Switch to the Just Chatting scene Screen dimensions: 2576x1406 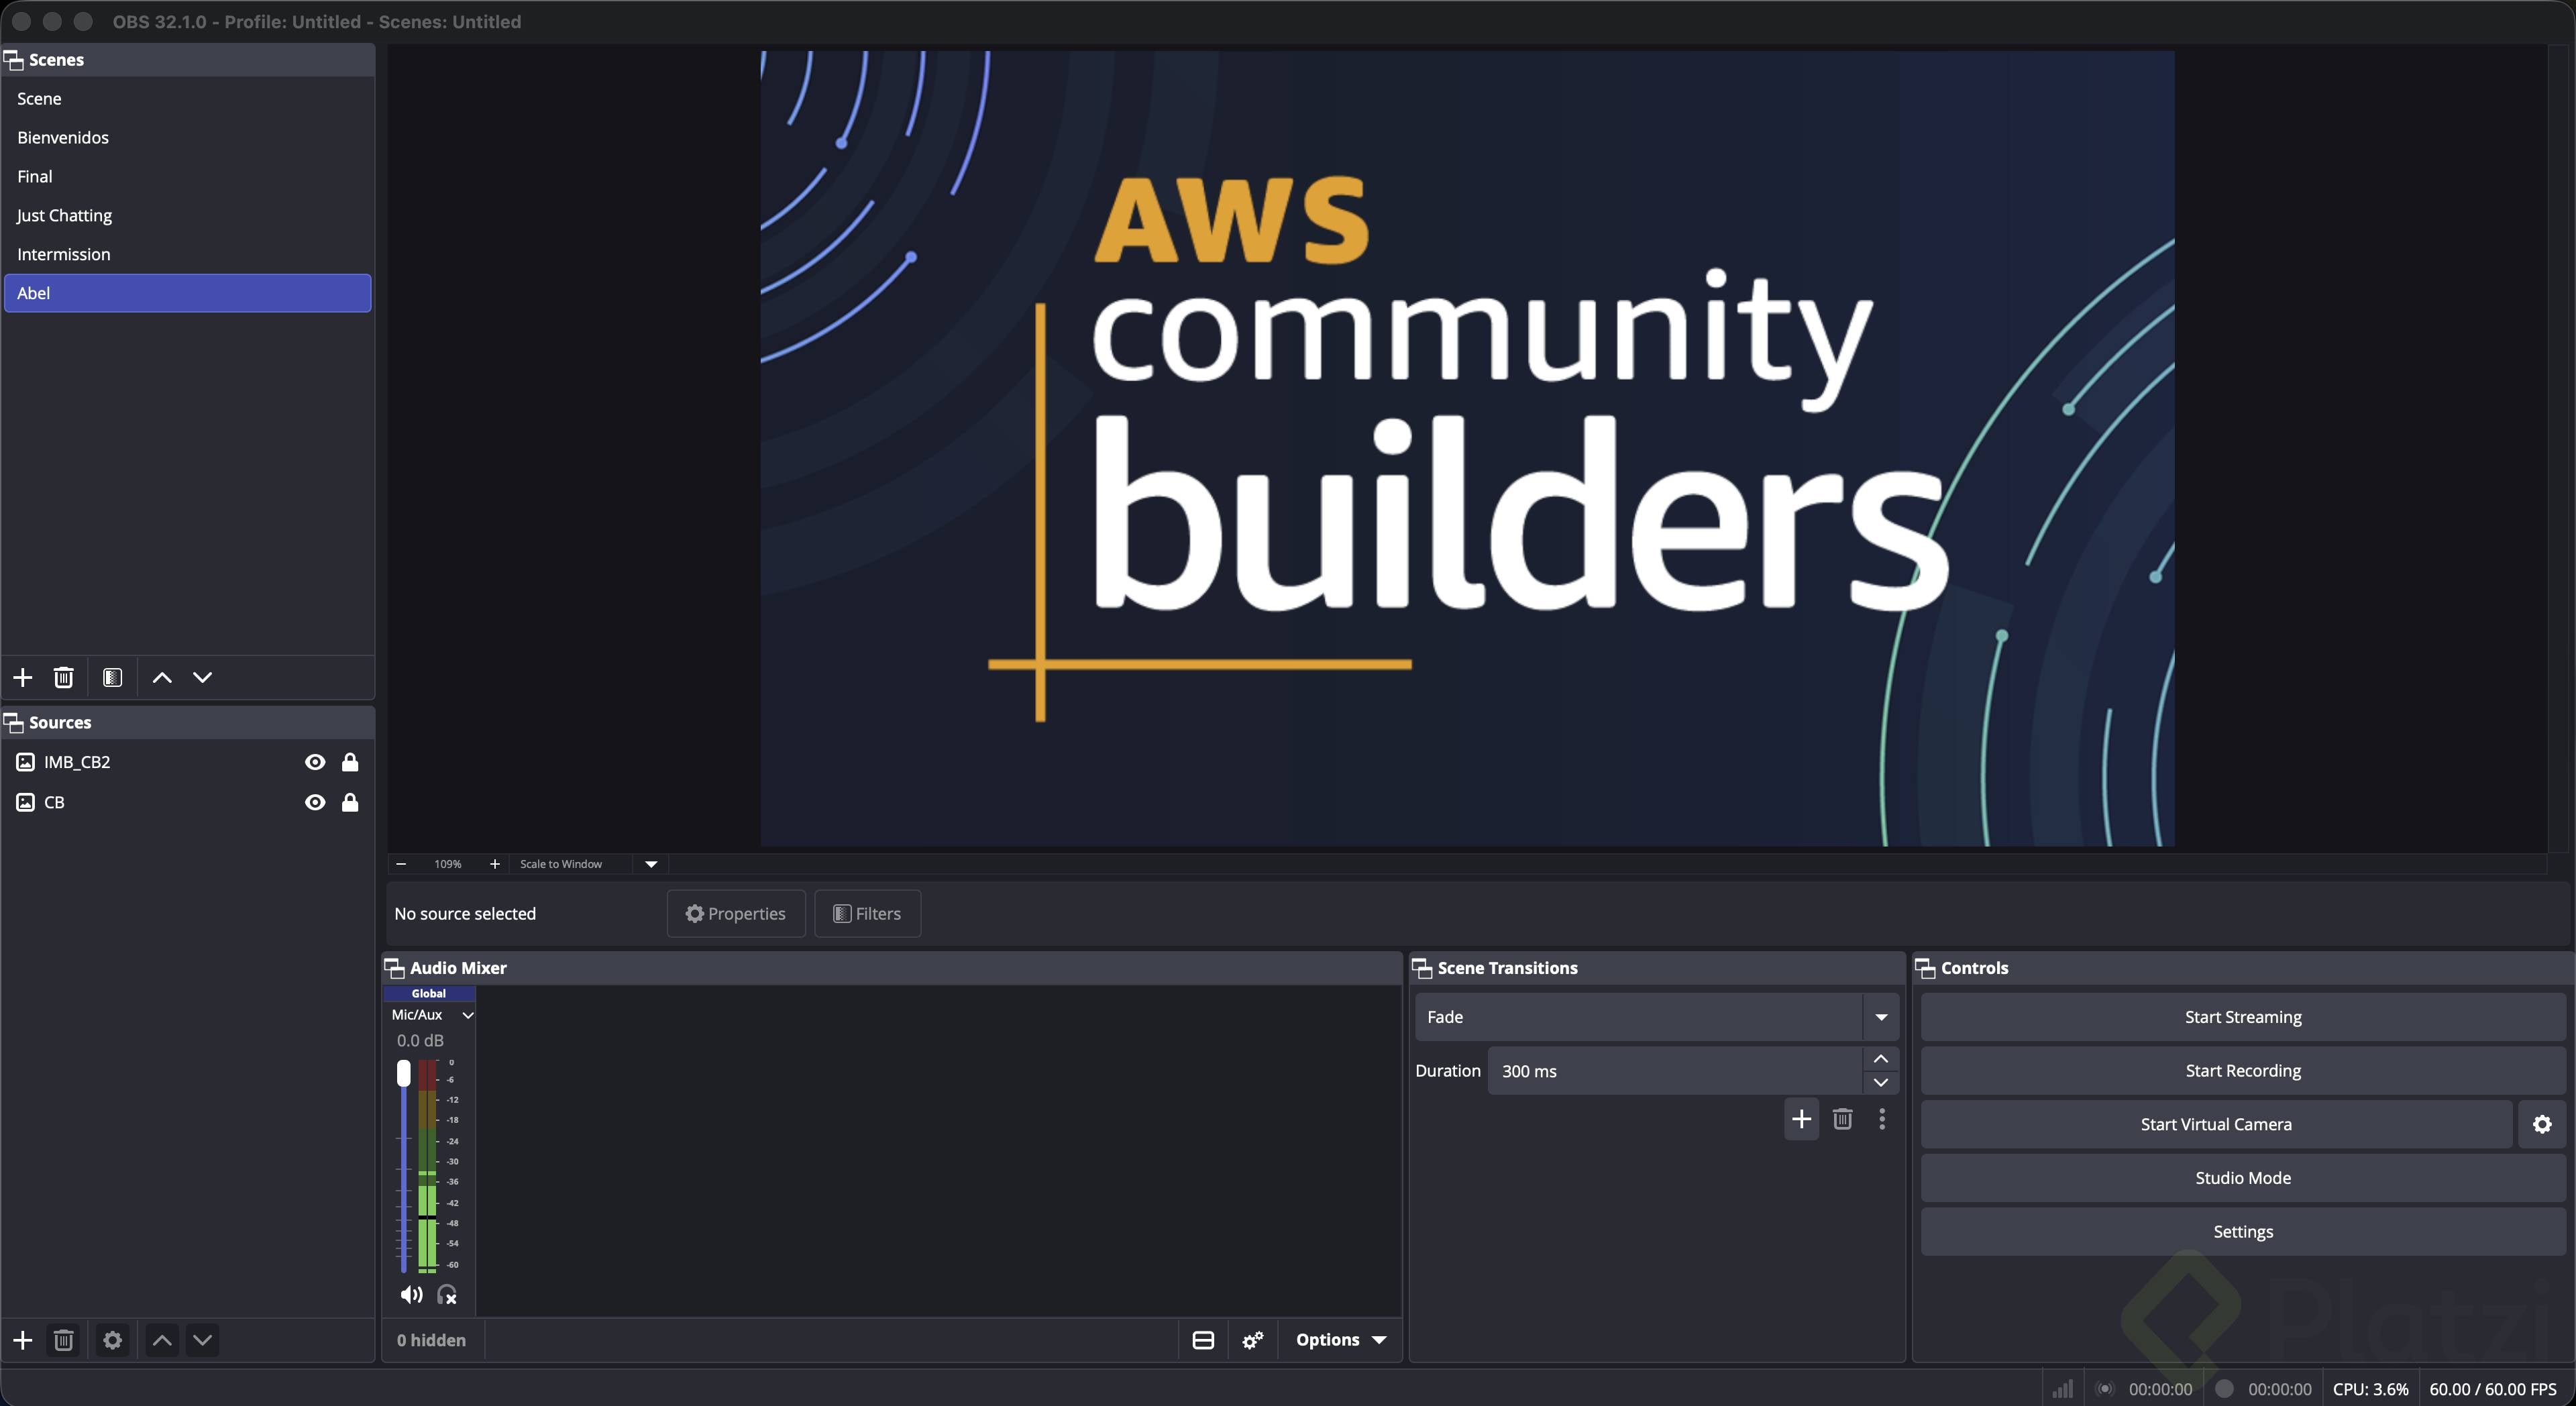[64, 215]
